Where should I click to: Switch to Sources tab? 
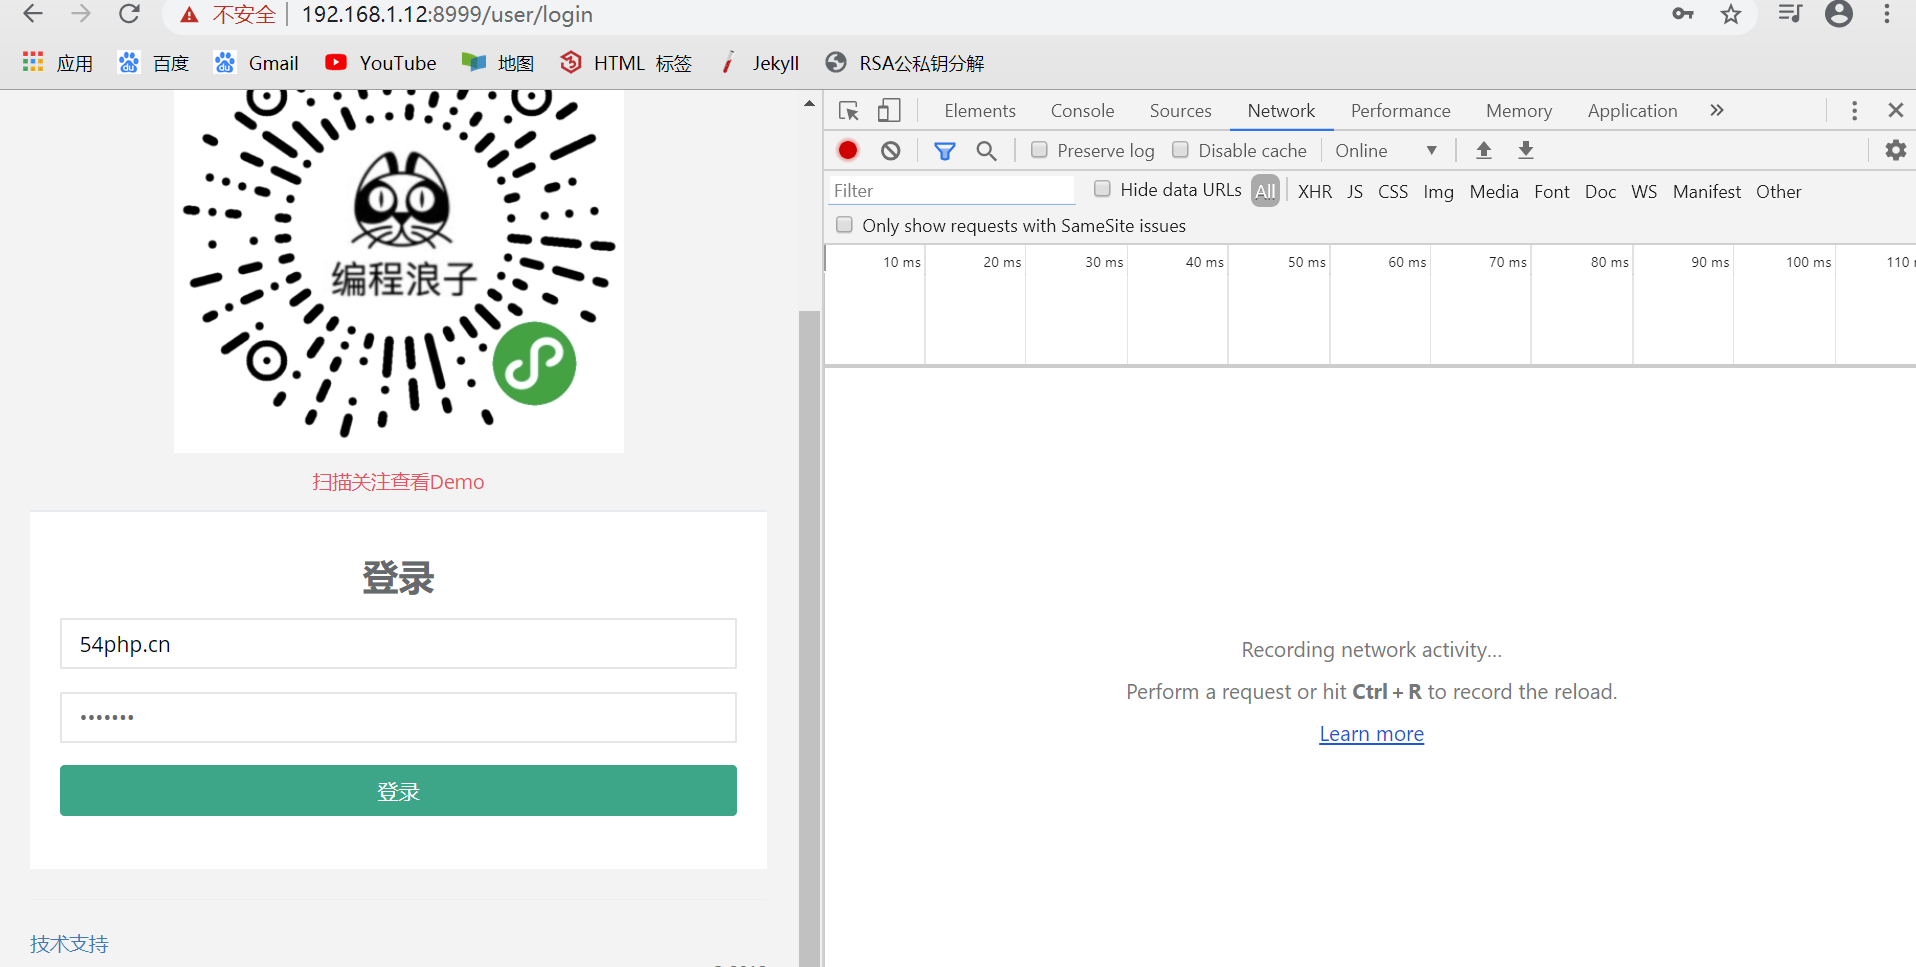coord(1180,111)
